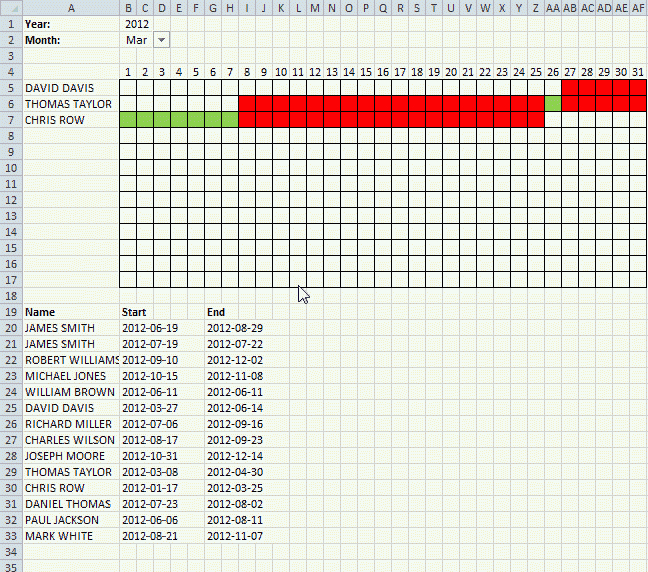
Task: Click end date 2012-06-14
Action: click(235, 408)
